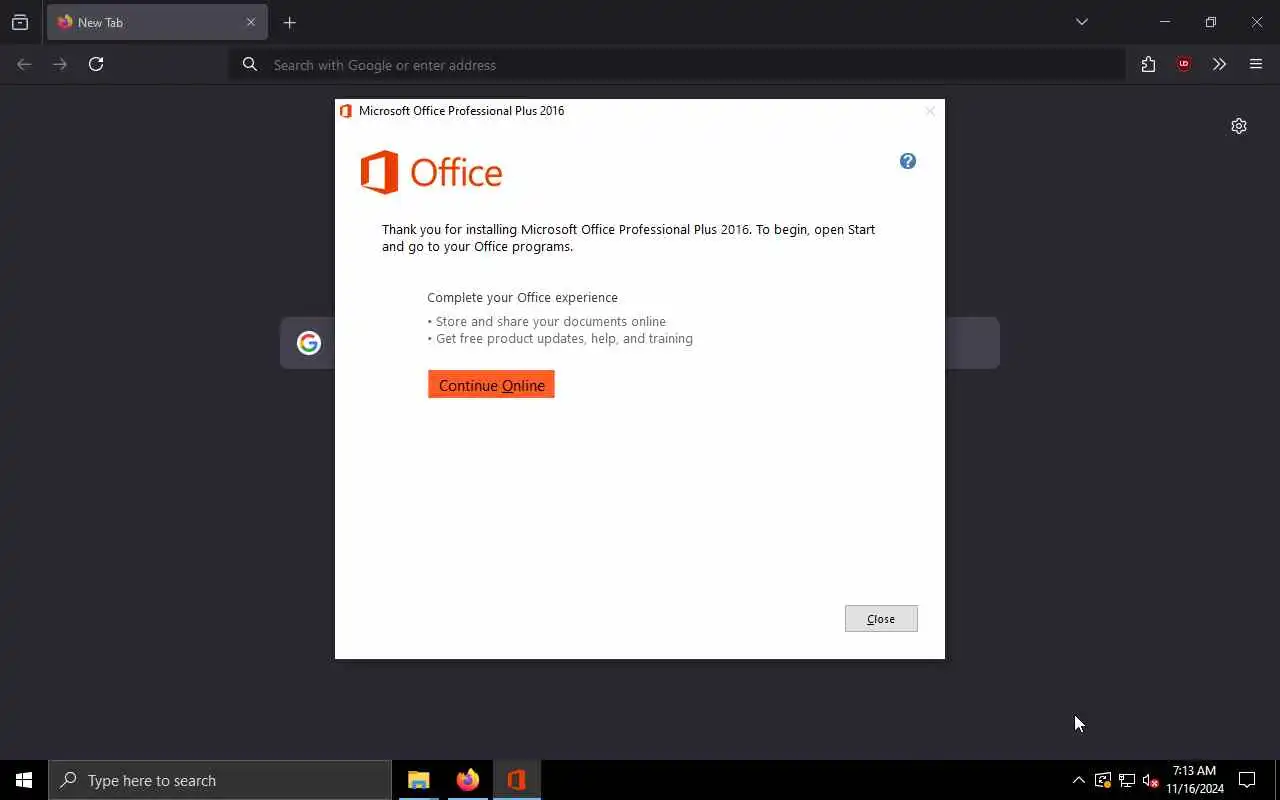Go back using the browser back arrow

25,64
